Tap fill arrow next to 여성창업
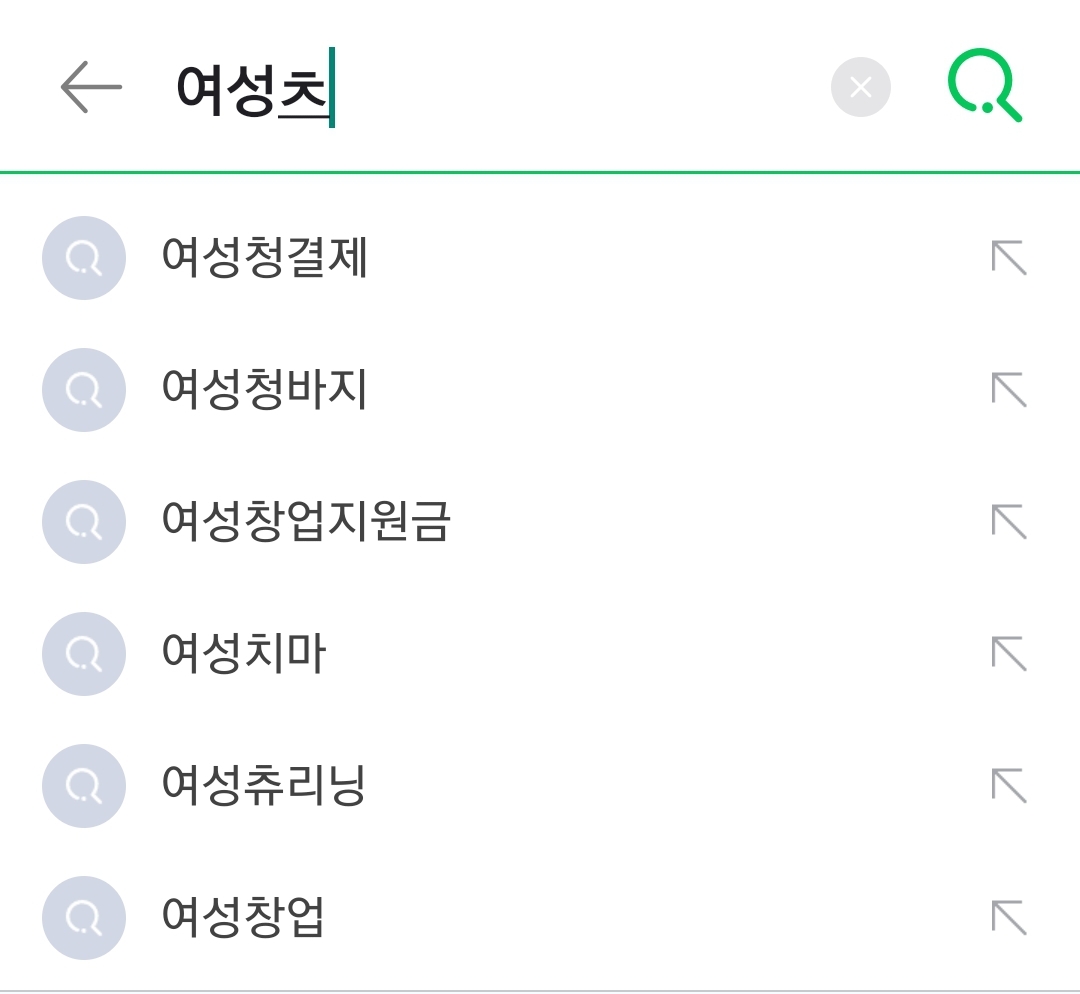The width and height of the screenshot is (1080, 994). pos(1009,918)
